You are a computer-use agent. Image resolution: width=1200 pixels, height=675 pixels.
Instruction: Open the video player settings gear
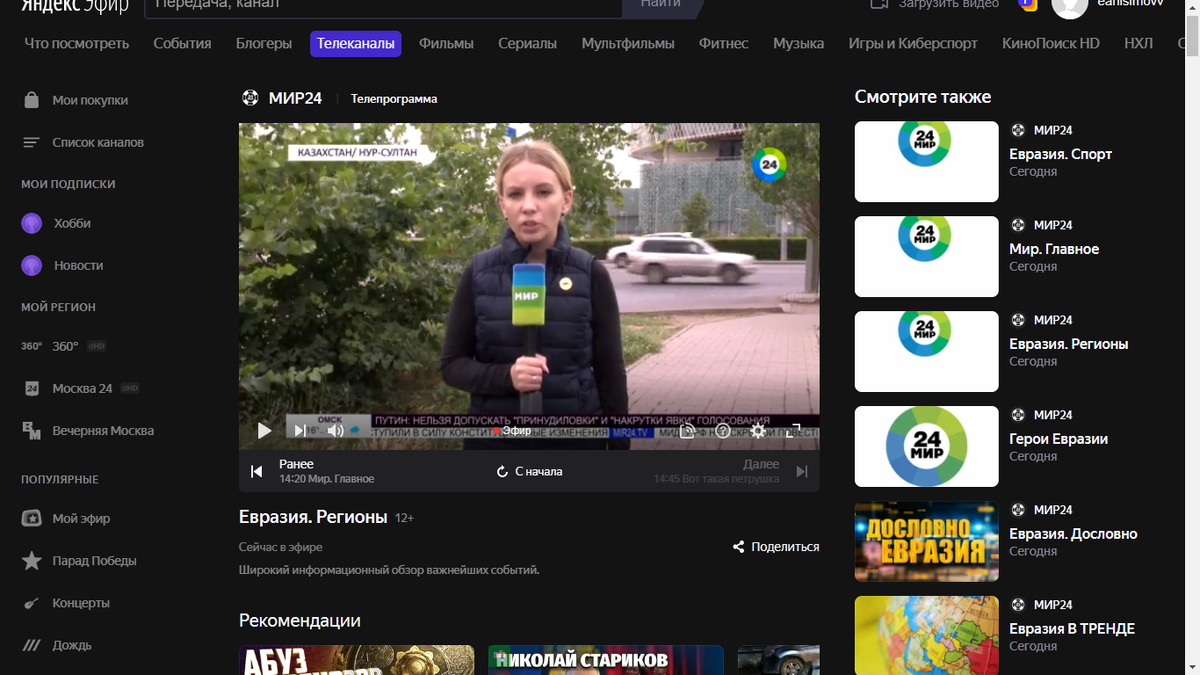point(758,431)
